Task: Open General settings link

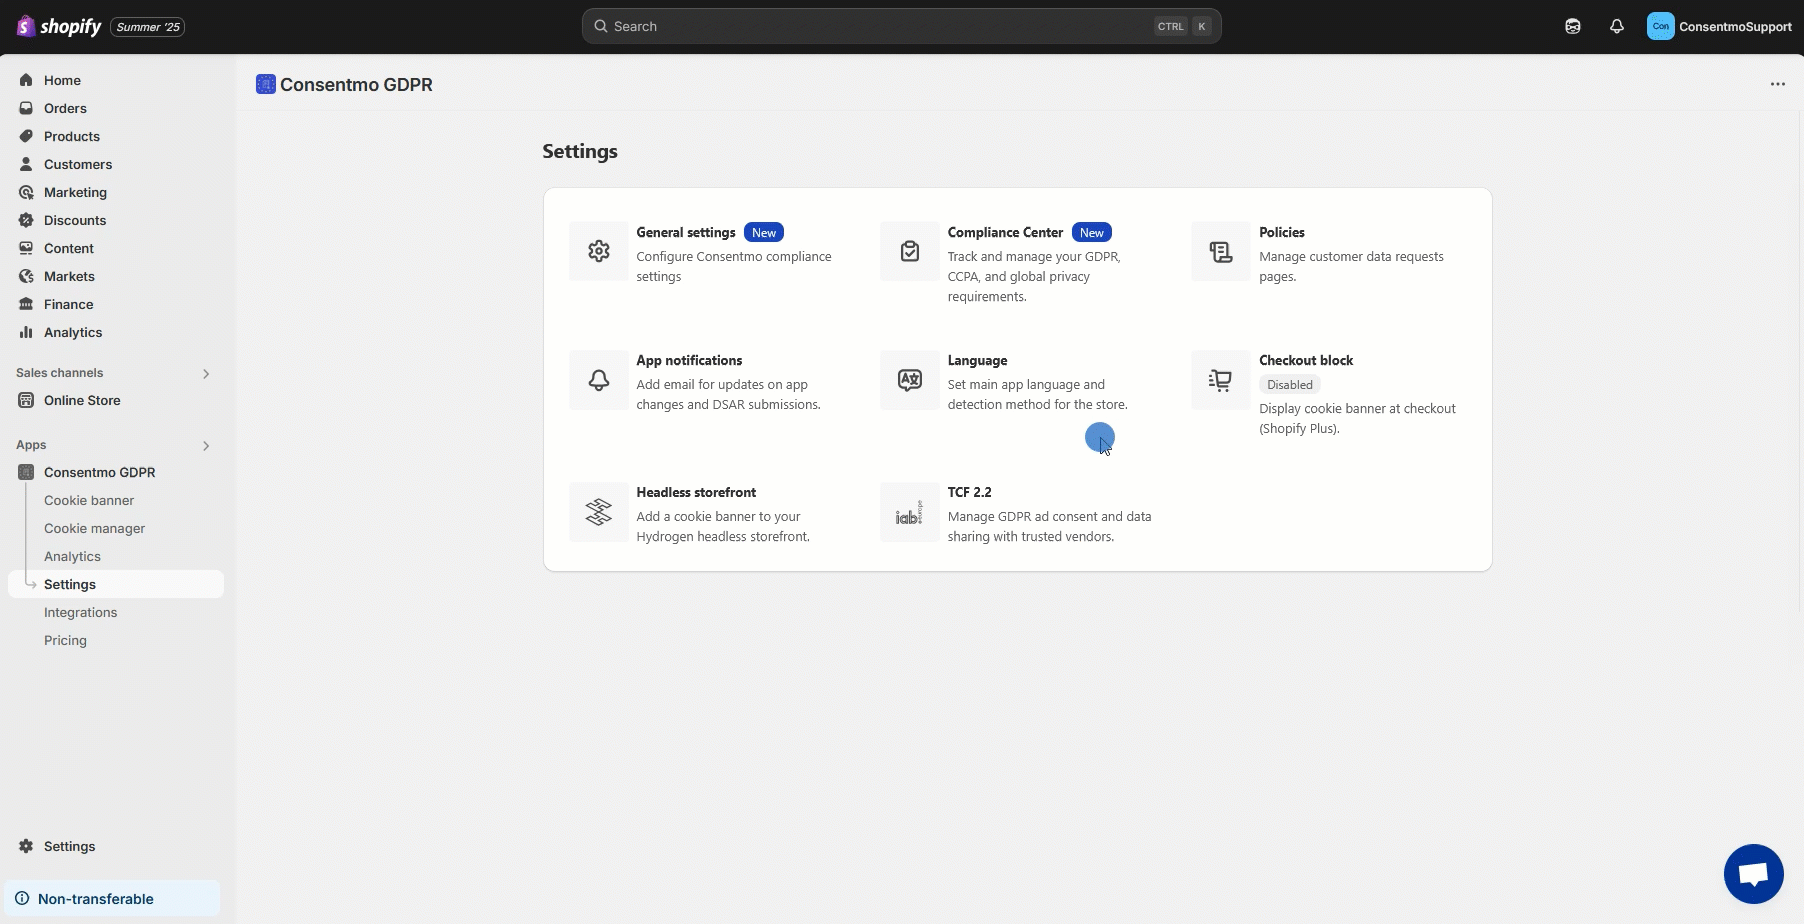Action: click(x=686, y=232)
